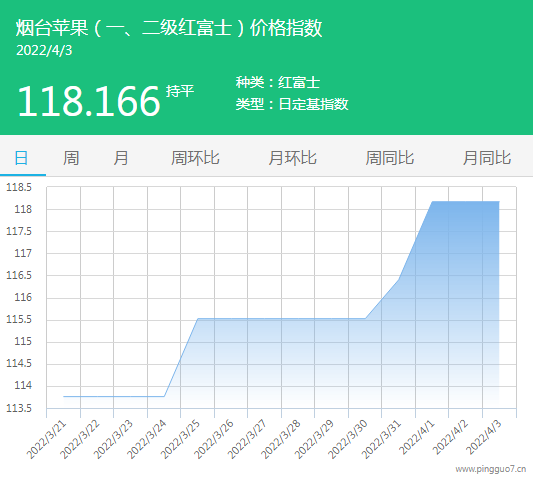533x477 pixels.
Task: Click the www.pingguo7.cn watermark link
Action: 491,470
